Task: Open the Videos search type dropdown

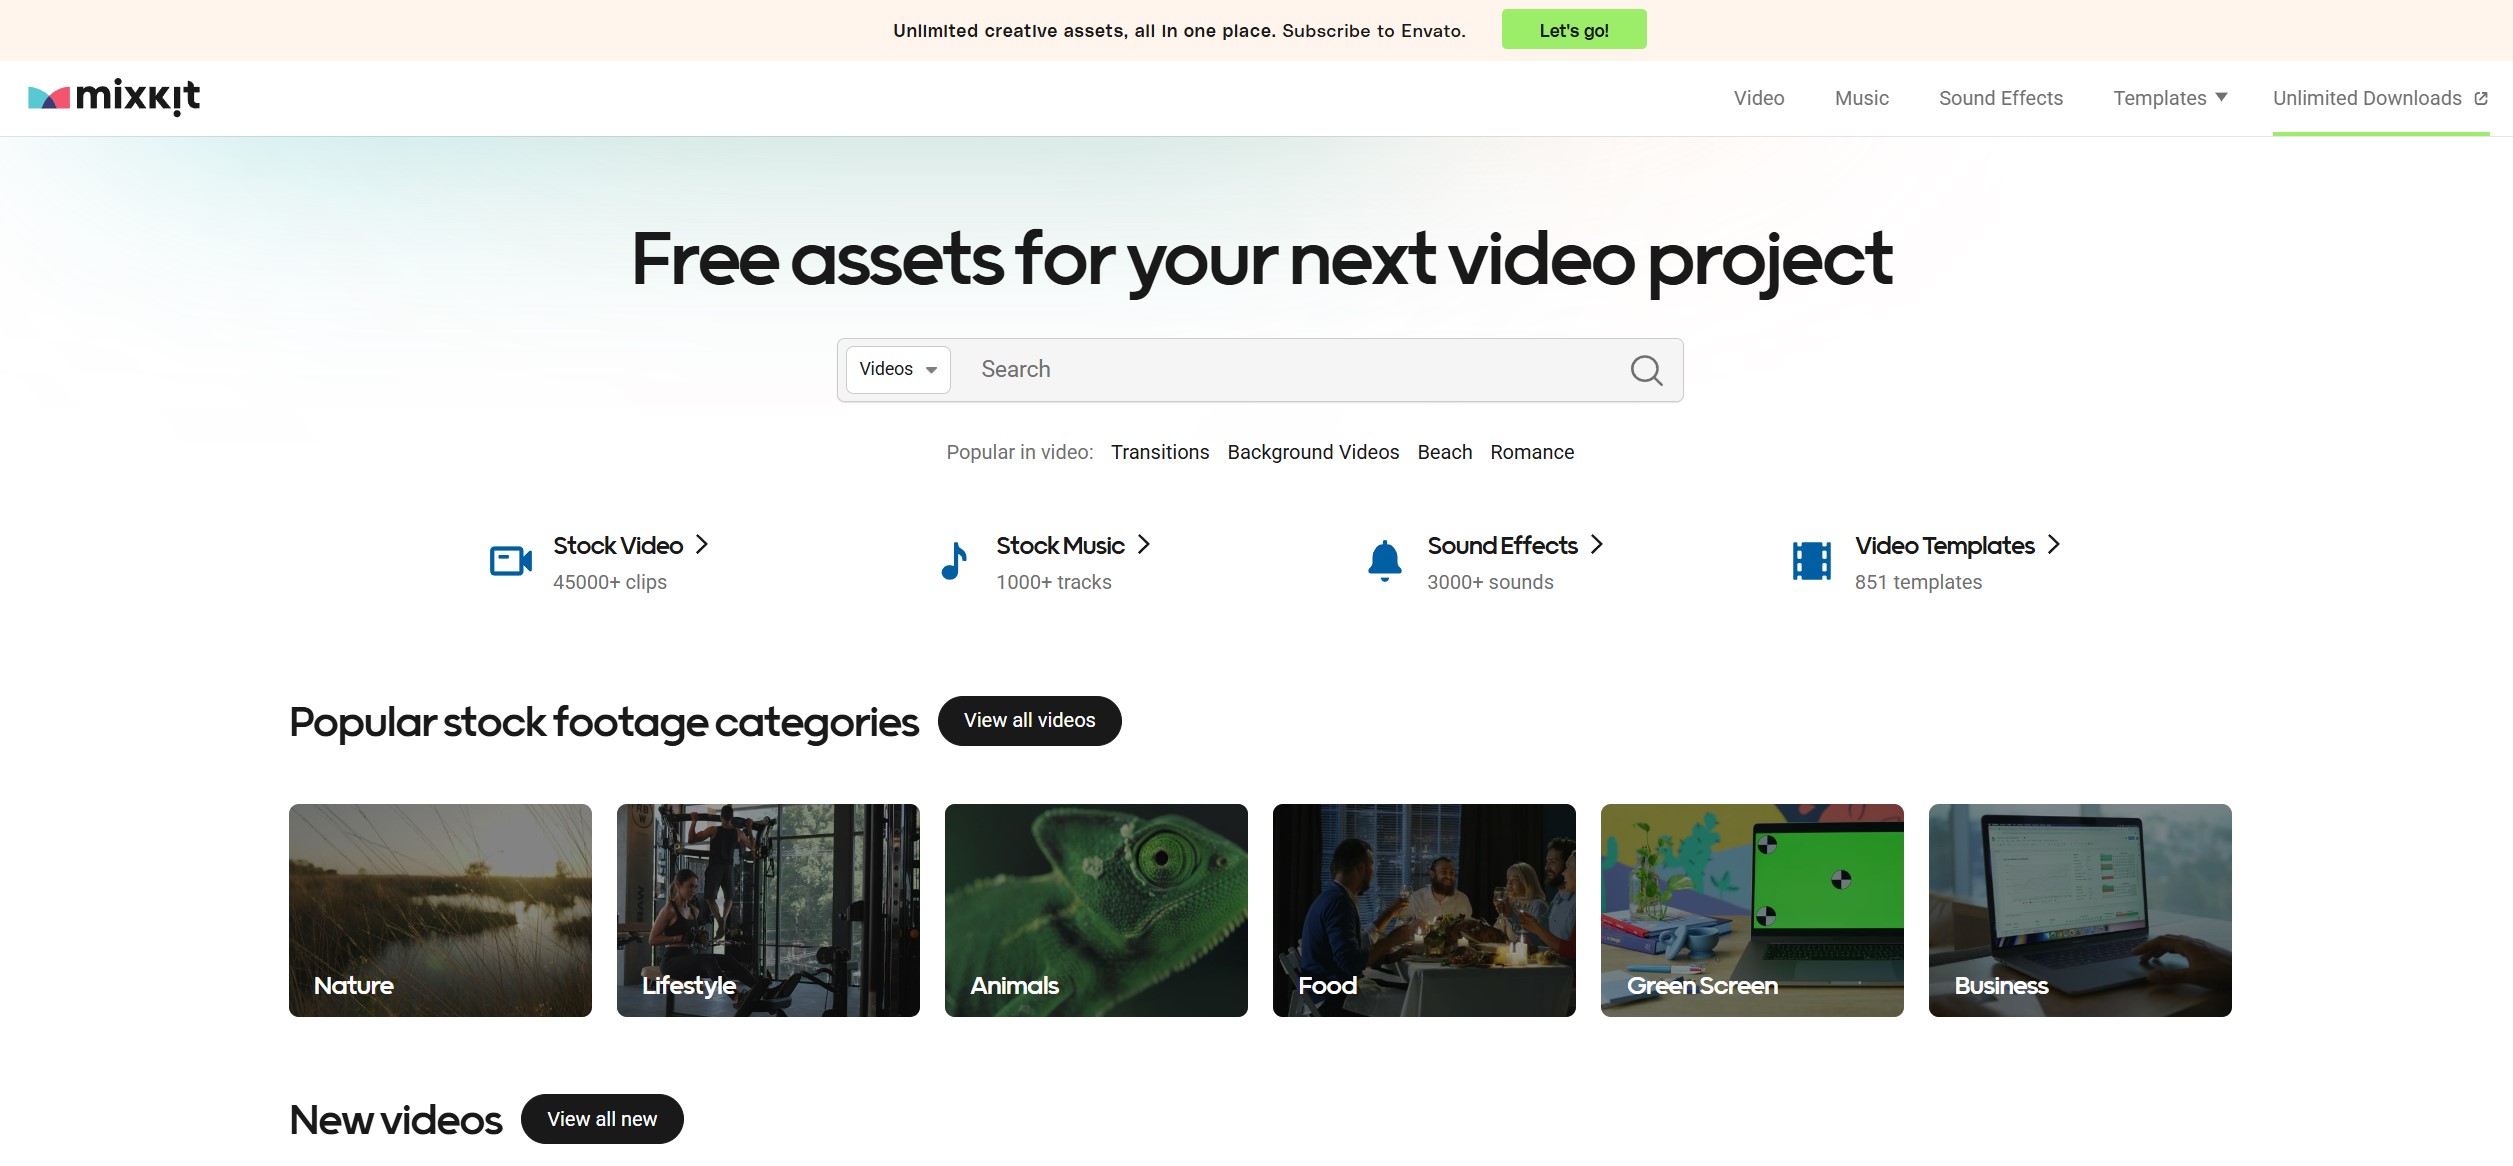Action: 898,370
